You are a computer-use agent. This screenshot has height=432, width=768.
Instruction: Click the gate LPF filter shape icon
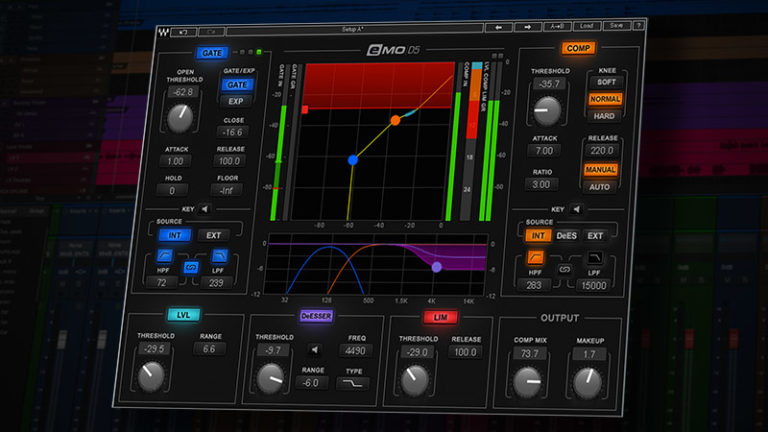[x=219, y=257]
